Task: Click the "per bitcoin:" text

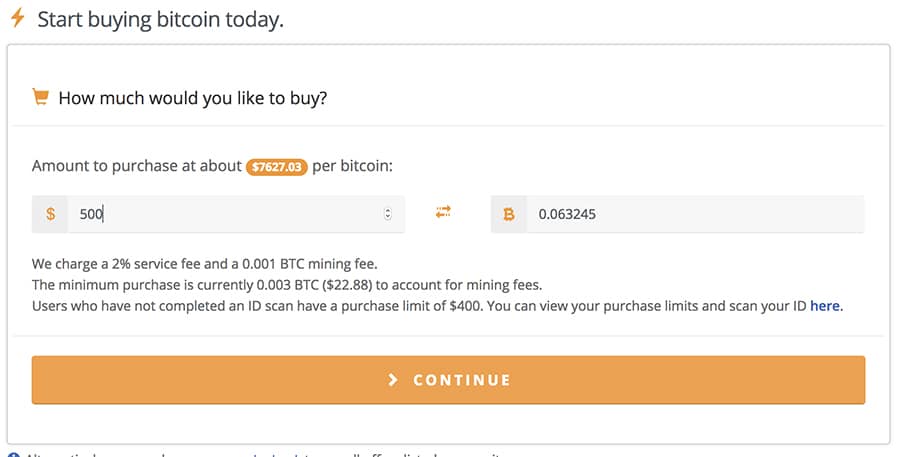Action: 352,166
